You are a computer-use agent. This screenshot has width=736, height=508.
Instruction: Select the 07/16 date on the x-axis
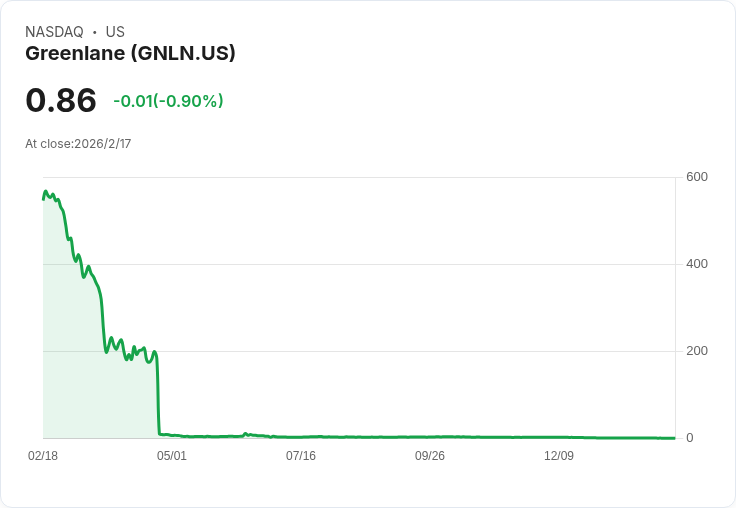click(x=301, y=456)
